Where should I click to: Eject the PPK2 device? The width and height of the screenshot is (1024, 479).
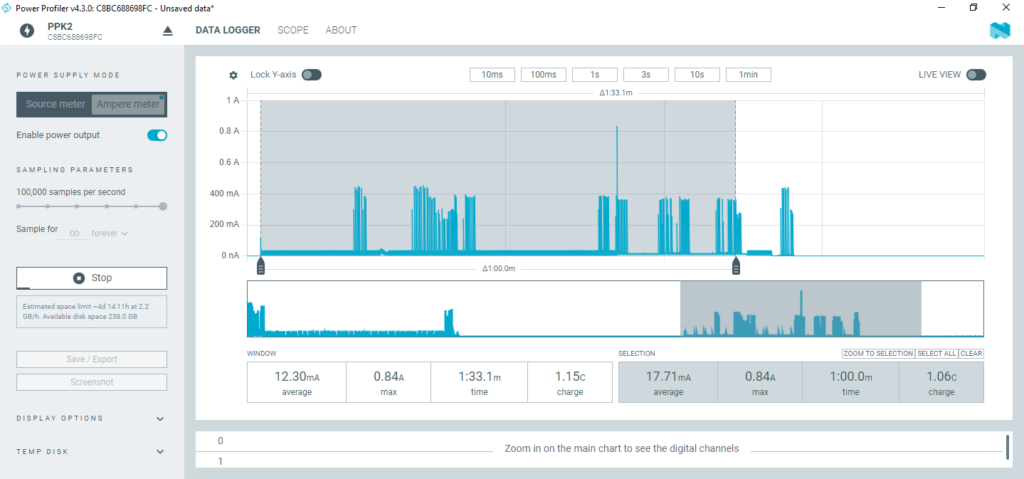tap(168, 31)
